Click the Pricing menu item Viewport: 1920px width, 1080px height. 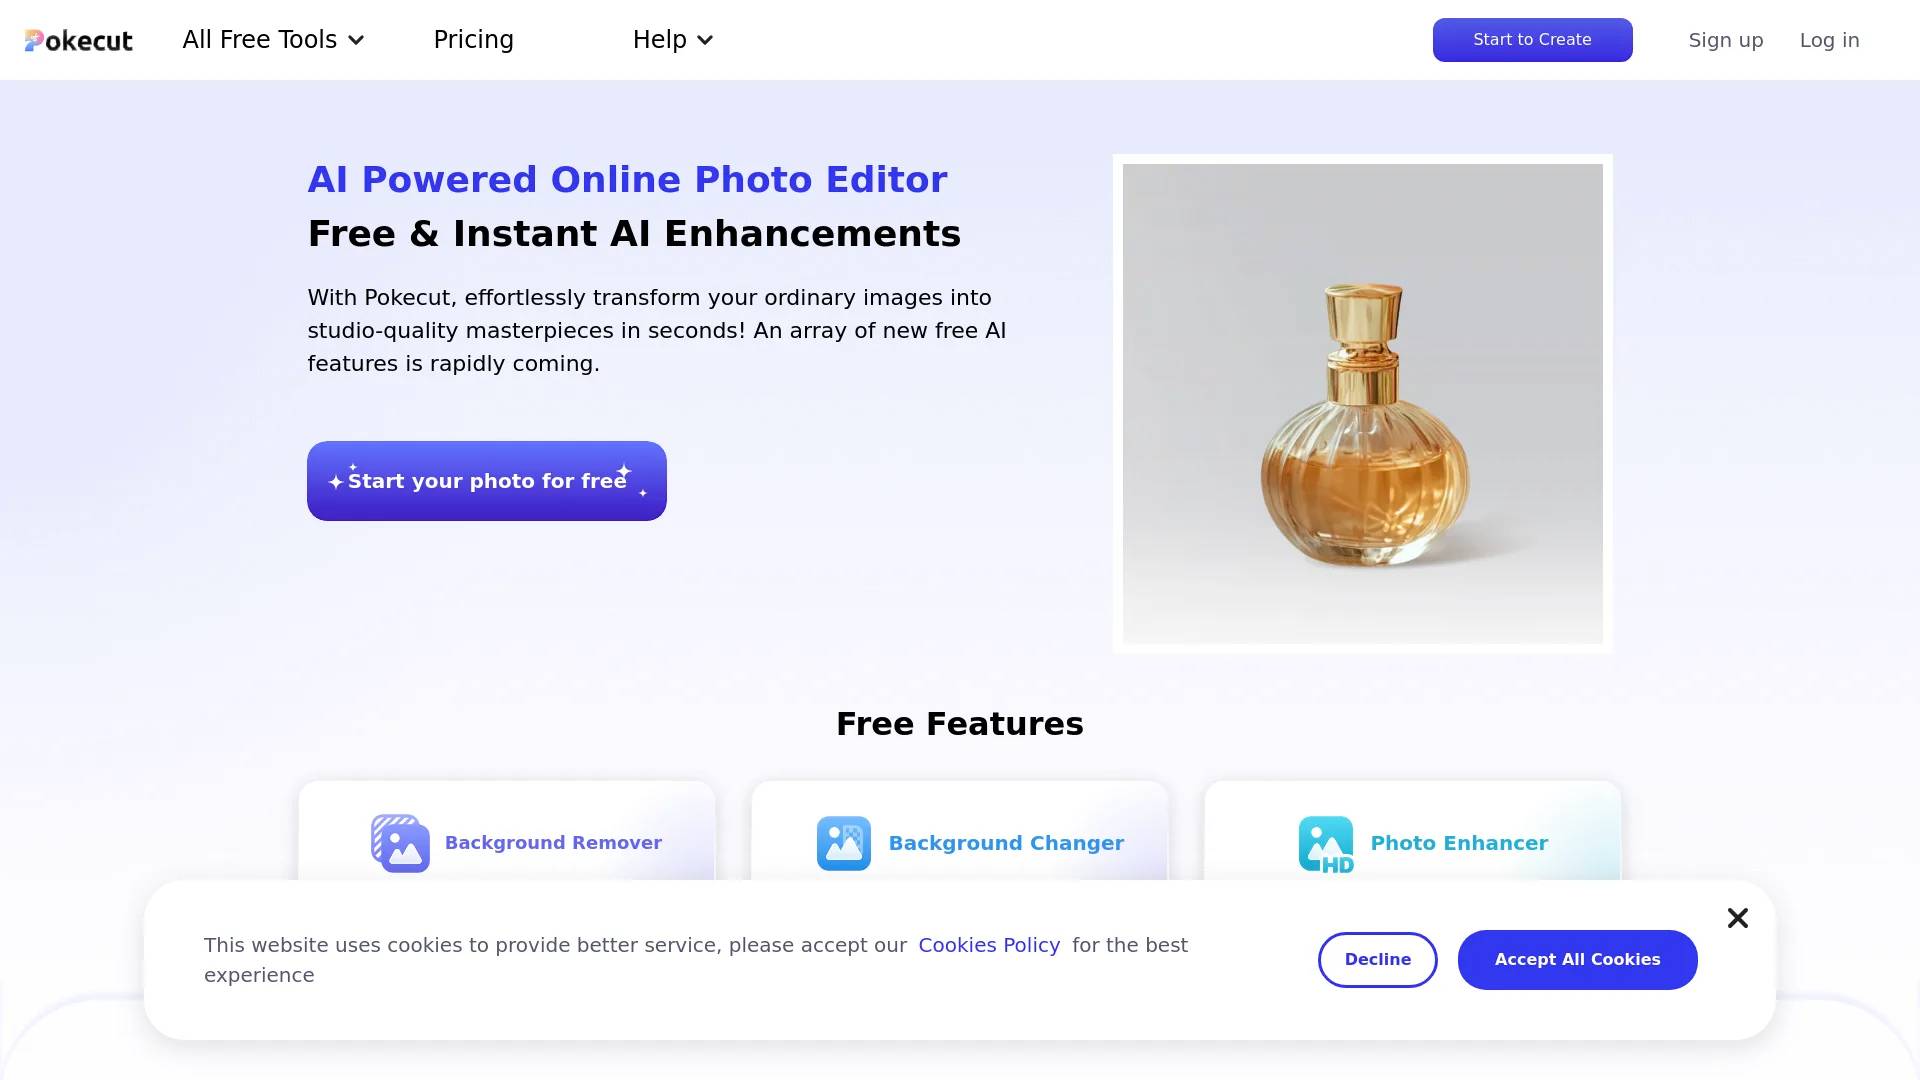coord(473,40)
